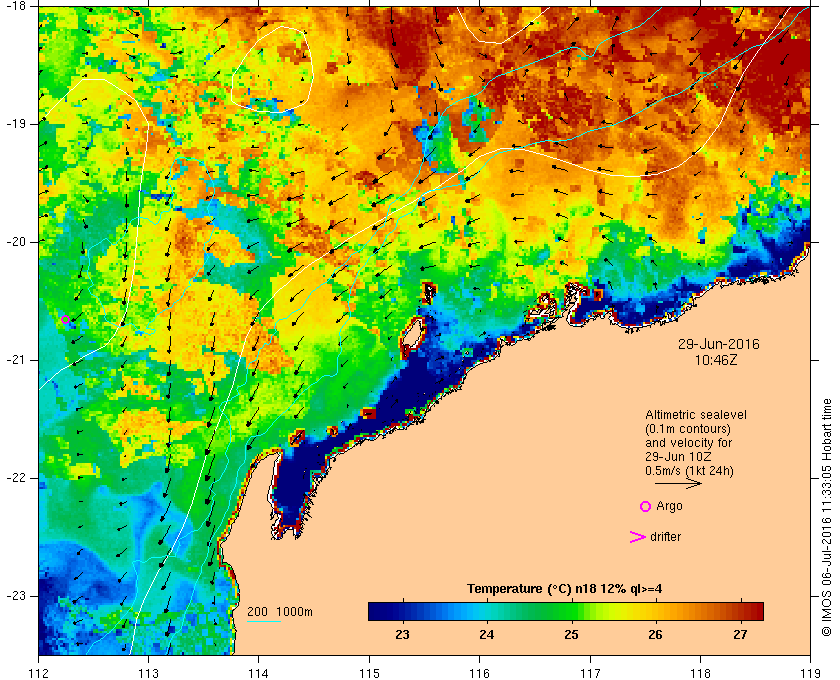This screenshot has height=680, width=840.
Task: Click the cyan 200 1000m isobath legend line
Action: click(264, 622)
